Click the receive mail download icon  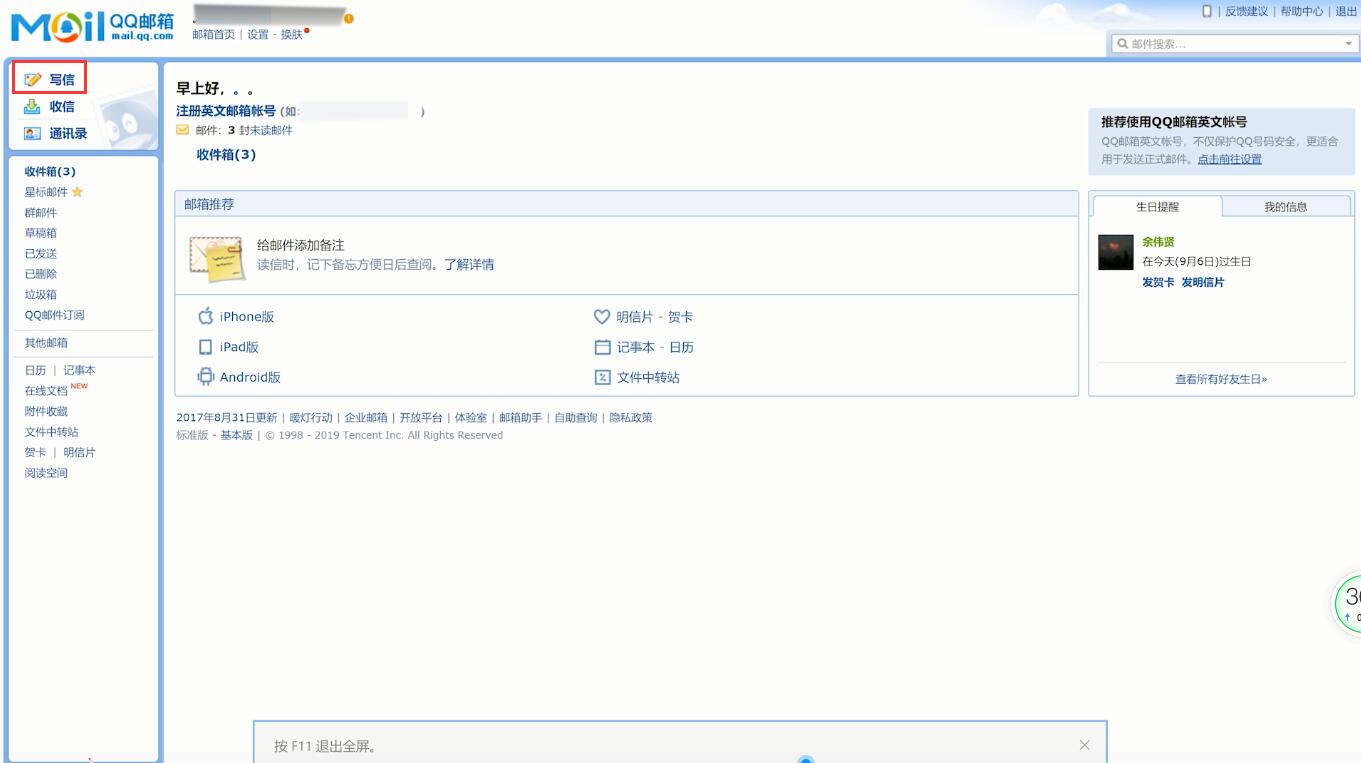(32, 106)
